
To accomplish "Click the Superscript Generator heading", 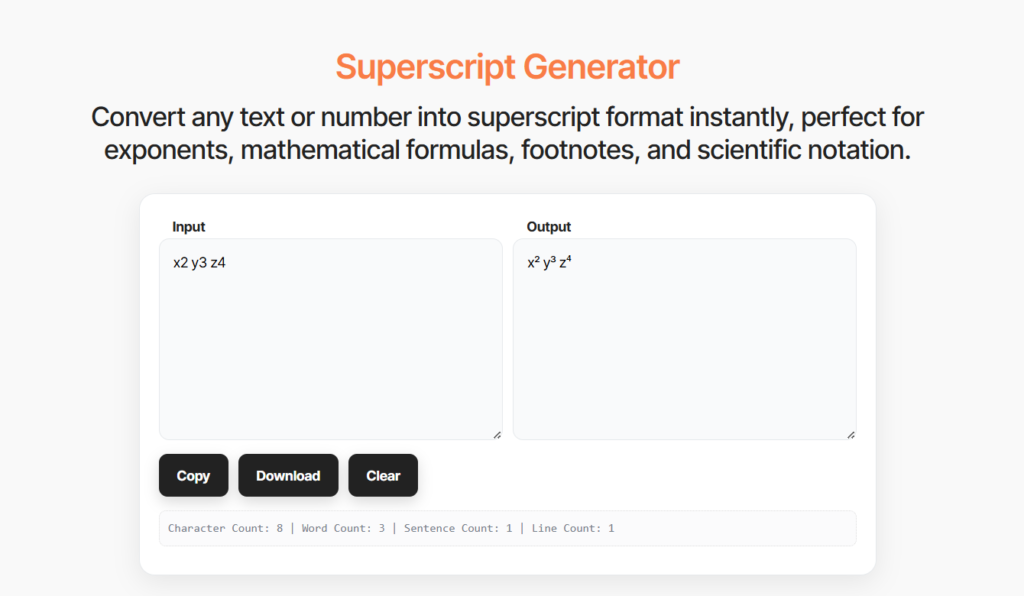I will pyautogui.click(x=507, y=66).
